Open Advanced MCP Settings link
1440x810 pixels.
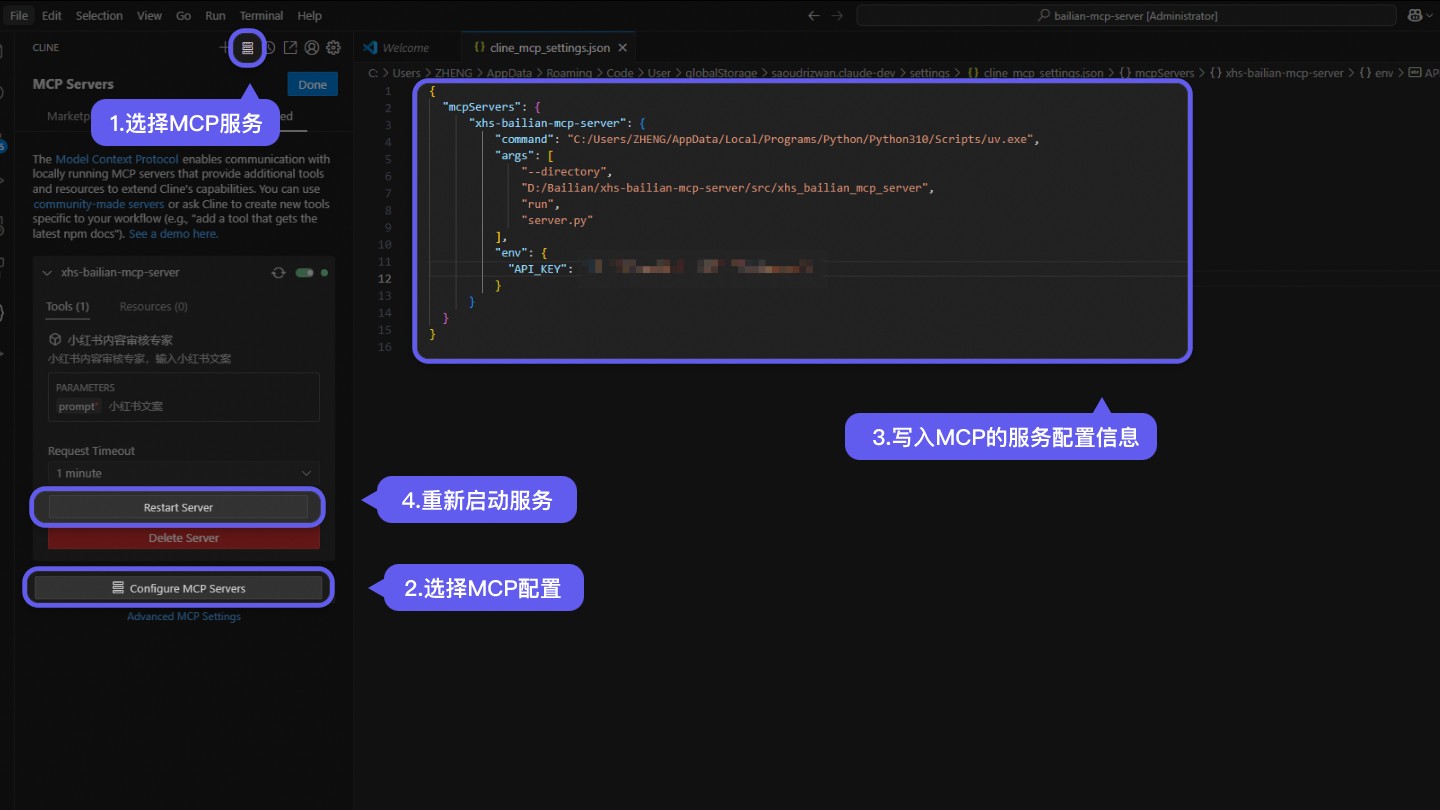184,616
